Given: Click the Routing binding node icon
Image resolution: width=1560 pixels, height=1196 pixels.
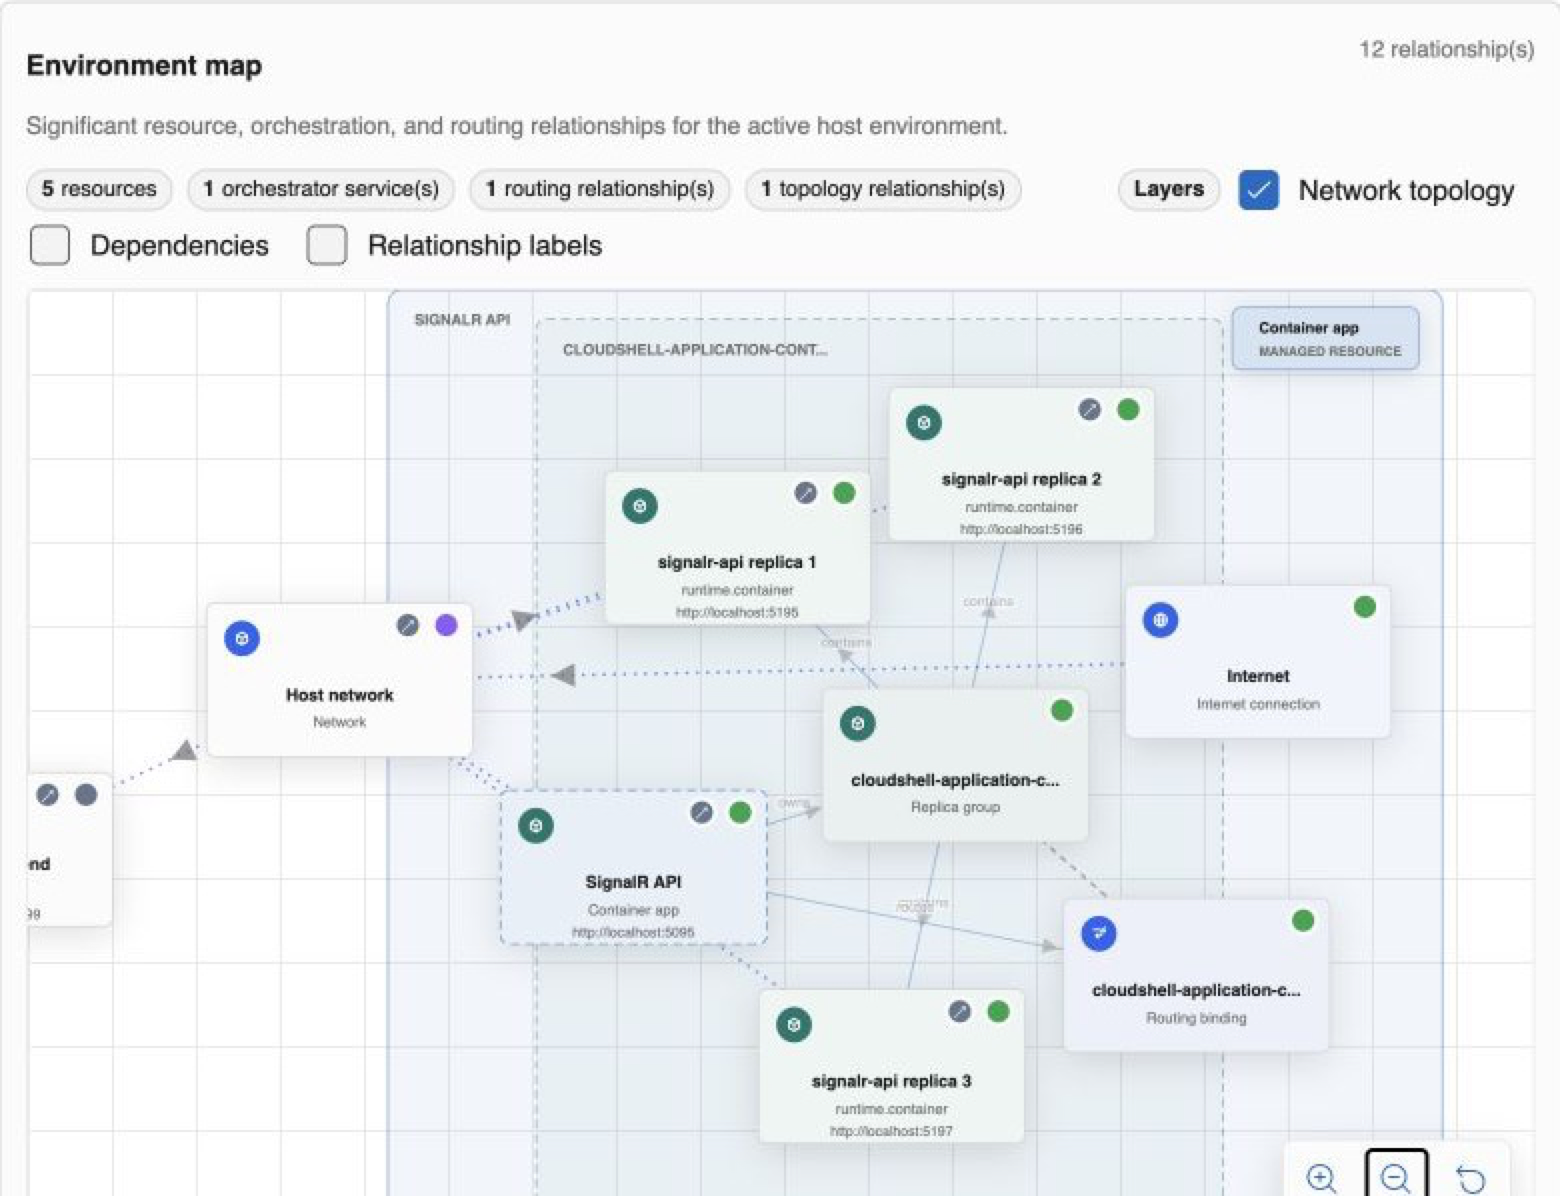Looking at the screenshot, I should pos(1099,934).
